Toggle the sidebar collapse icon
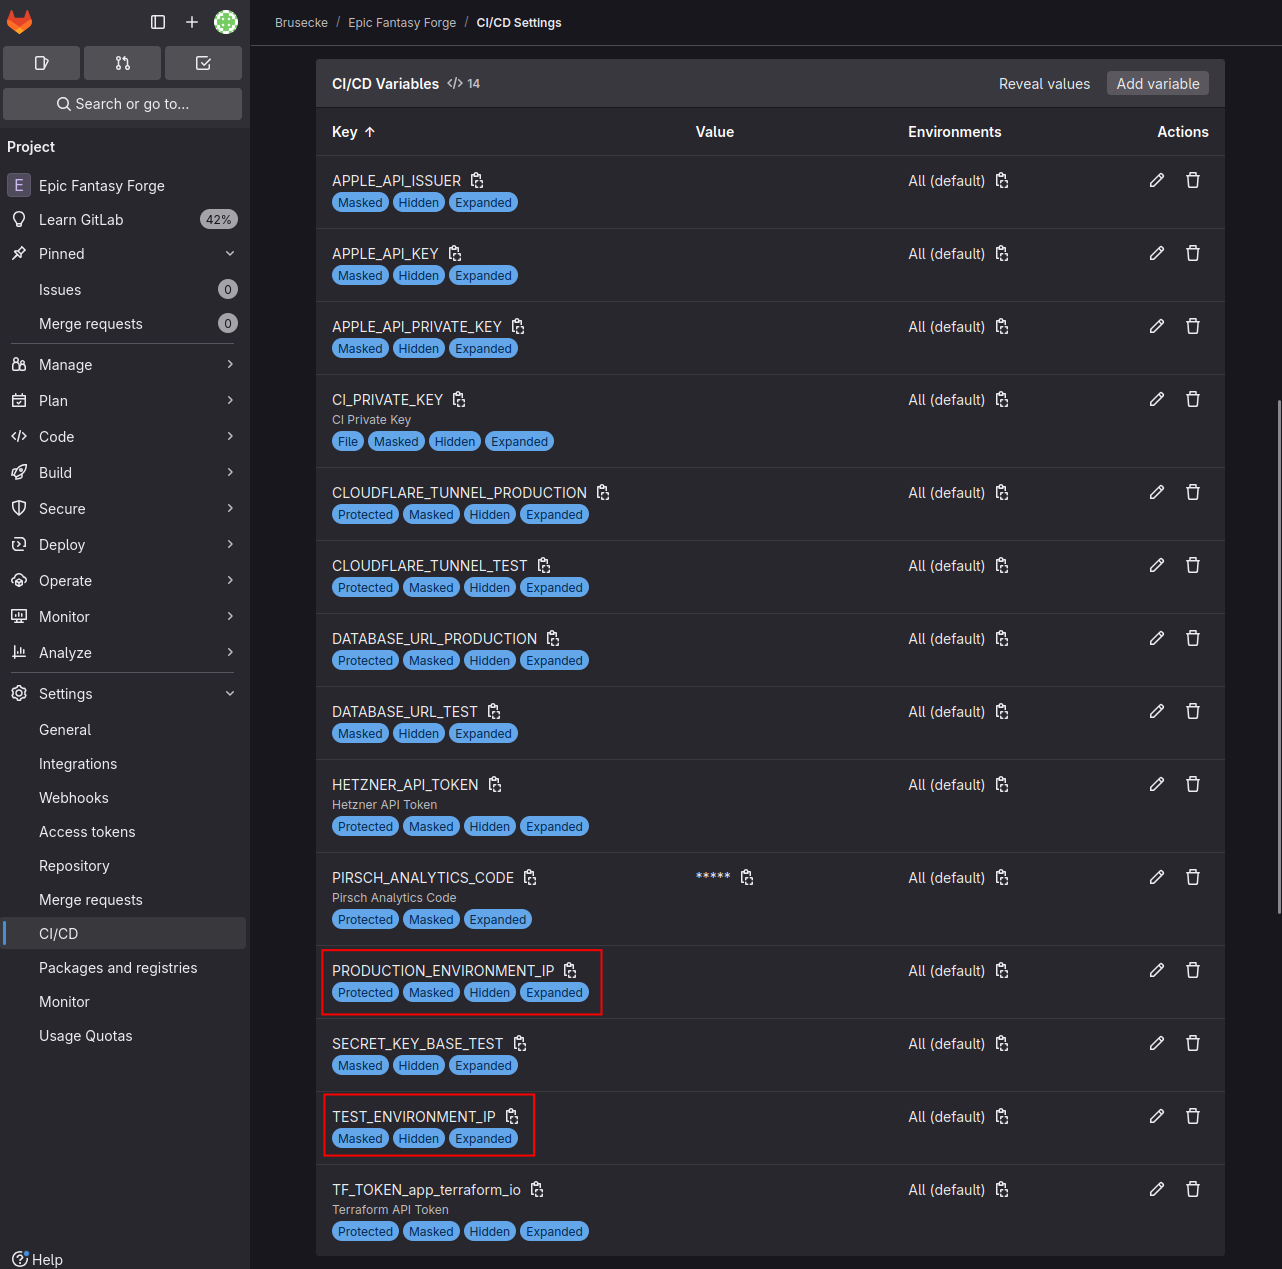1282x1269 pixels. click(x=158, y=22)
